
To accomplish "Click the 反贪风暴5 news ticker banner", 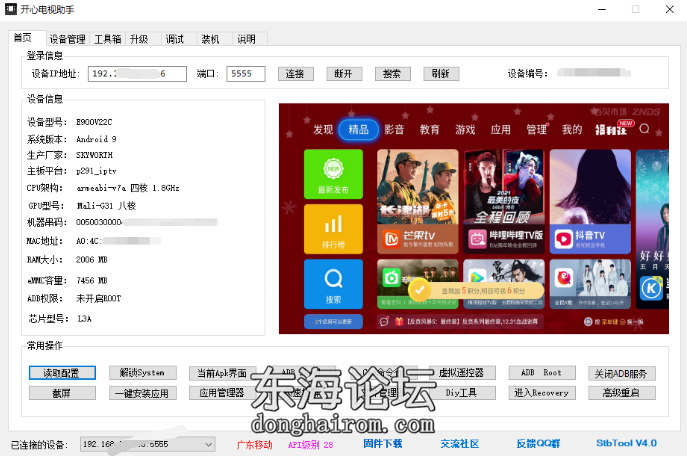I will tap(460, 322).
